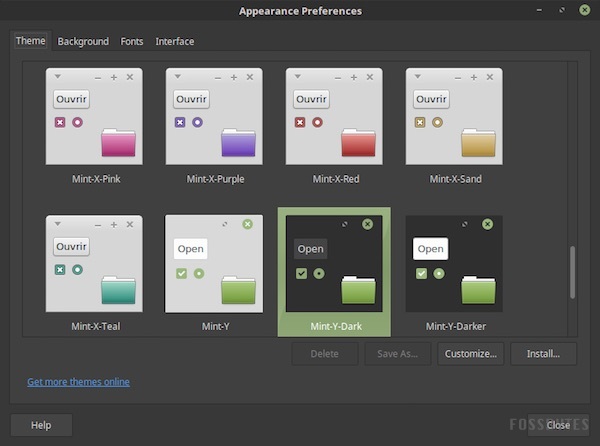Click the theme list vertical scrollbar handle
Viewport: 600px width, 446px height.
[572, 272]
